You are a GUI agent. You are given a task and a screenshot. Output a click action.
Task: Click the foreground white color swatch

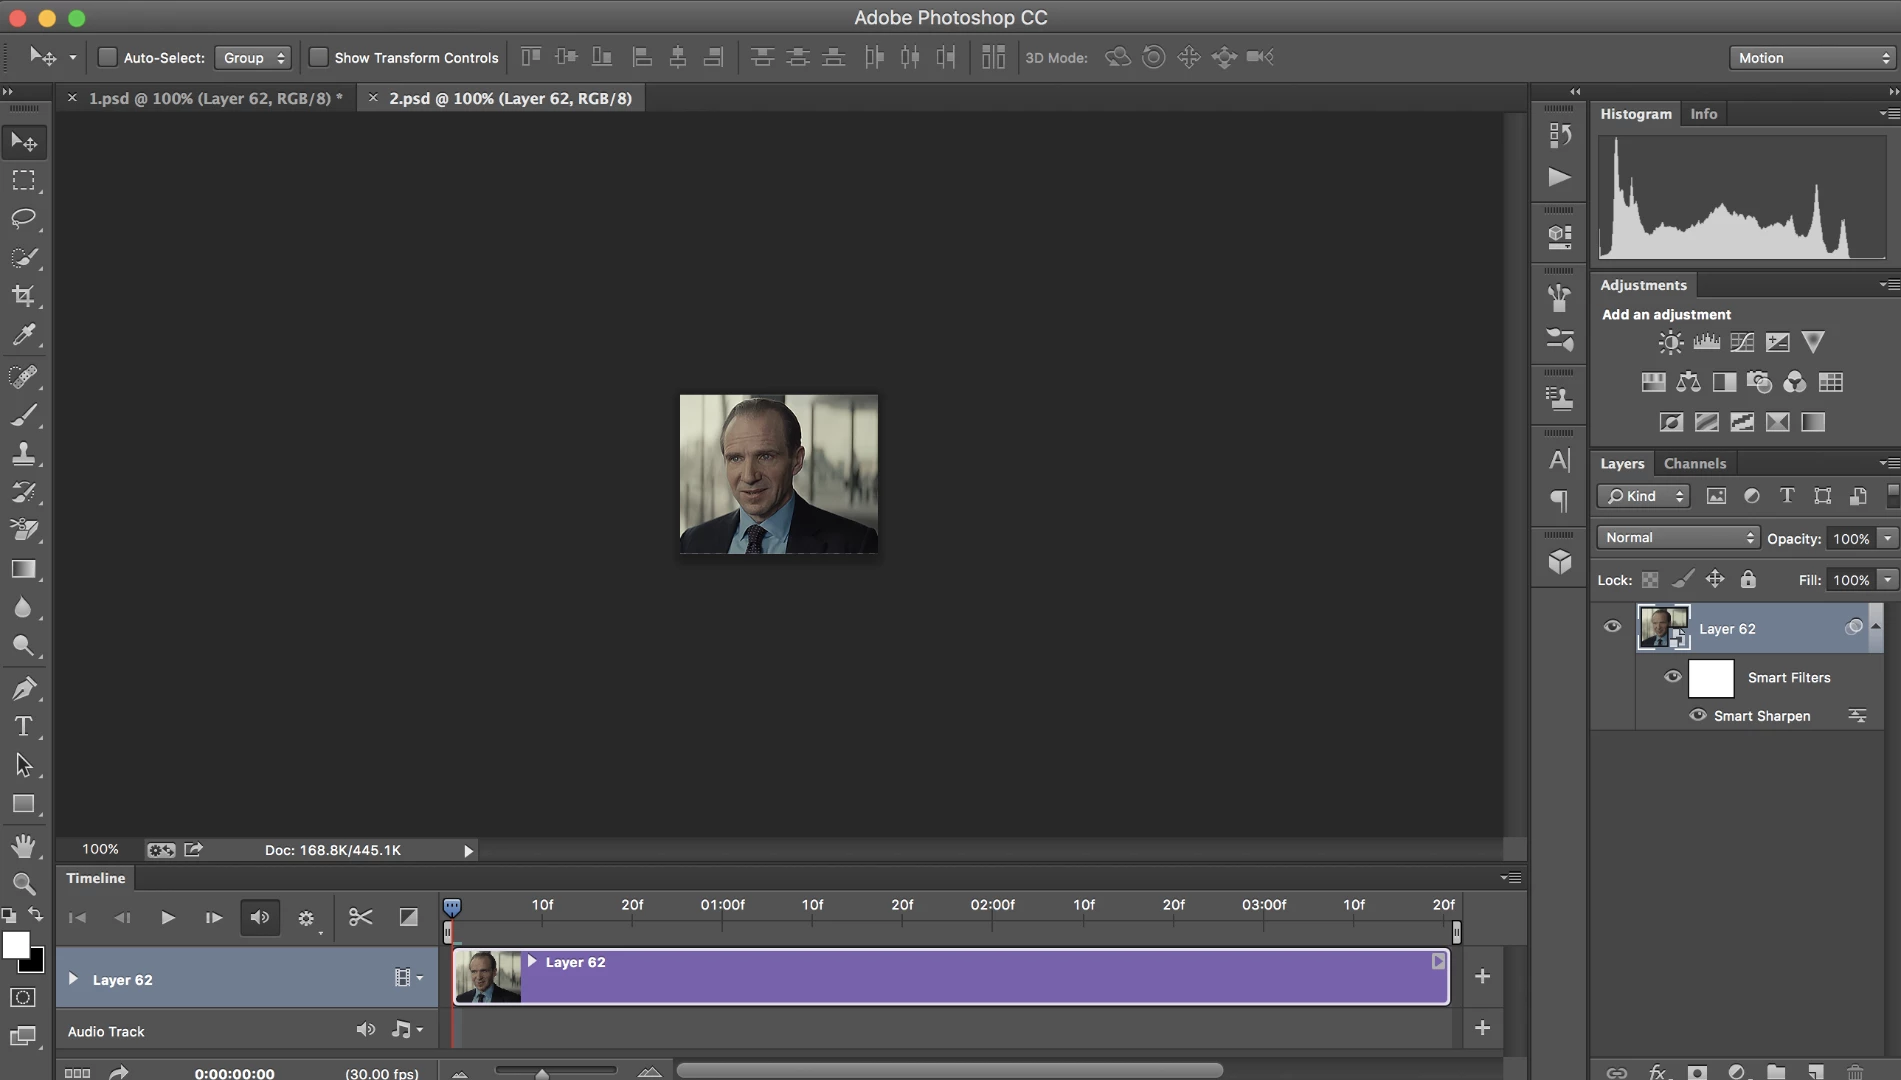(15, 945)
